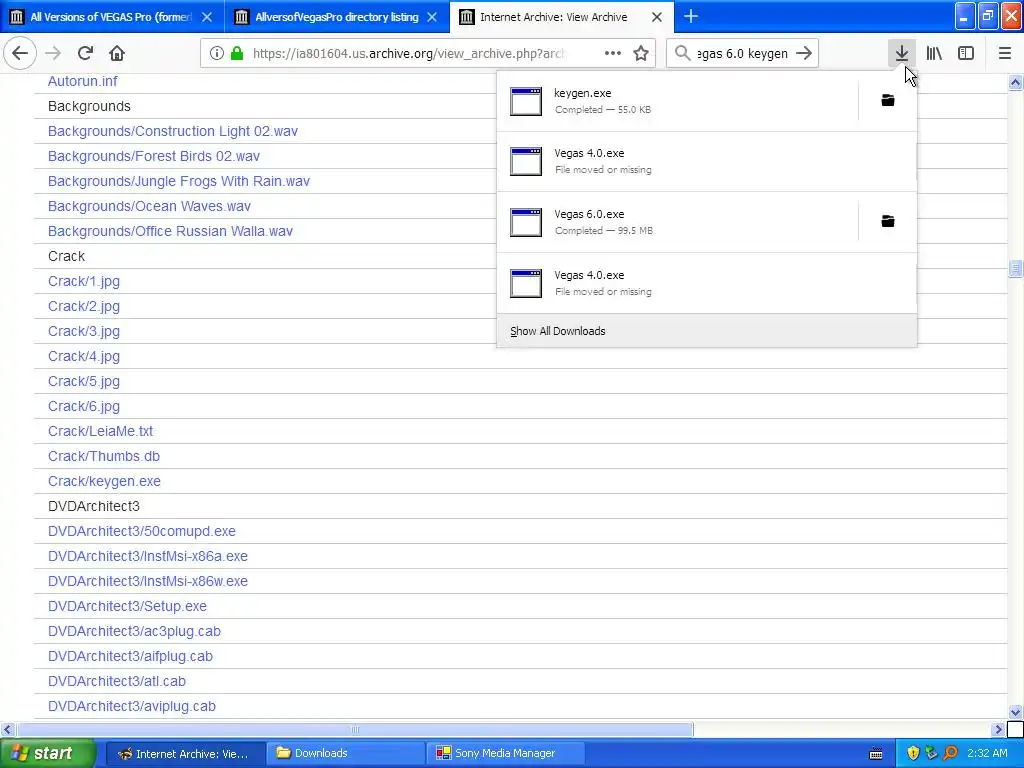The height and width of the screenshot is (768, 1024).
Task: Open Backgrounds/Construction Light 02.wav link
Action: click(172, 131)
